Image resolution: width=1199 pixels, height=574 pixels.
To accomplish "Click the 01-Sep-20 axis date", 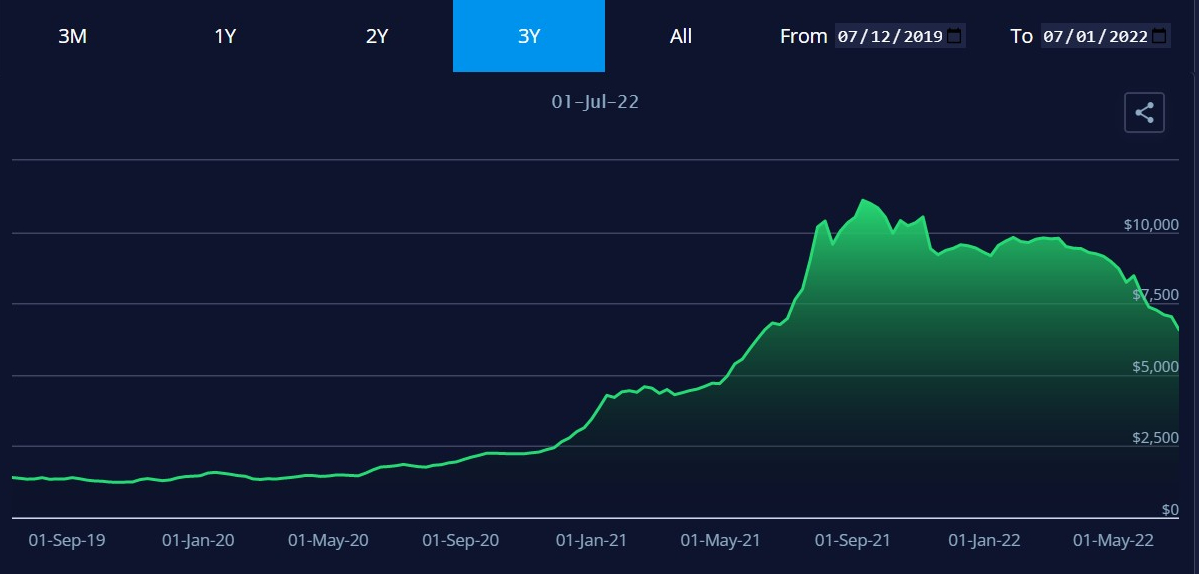I will point(460,540).
